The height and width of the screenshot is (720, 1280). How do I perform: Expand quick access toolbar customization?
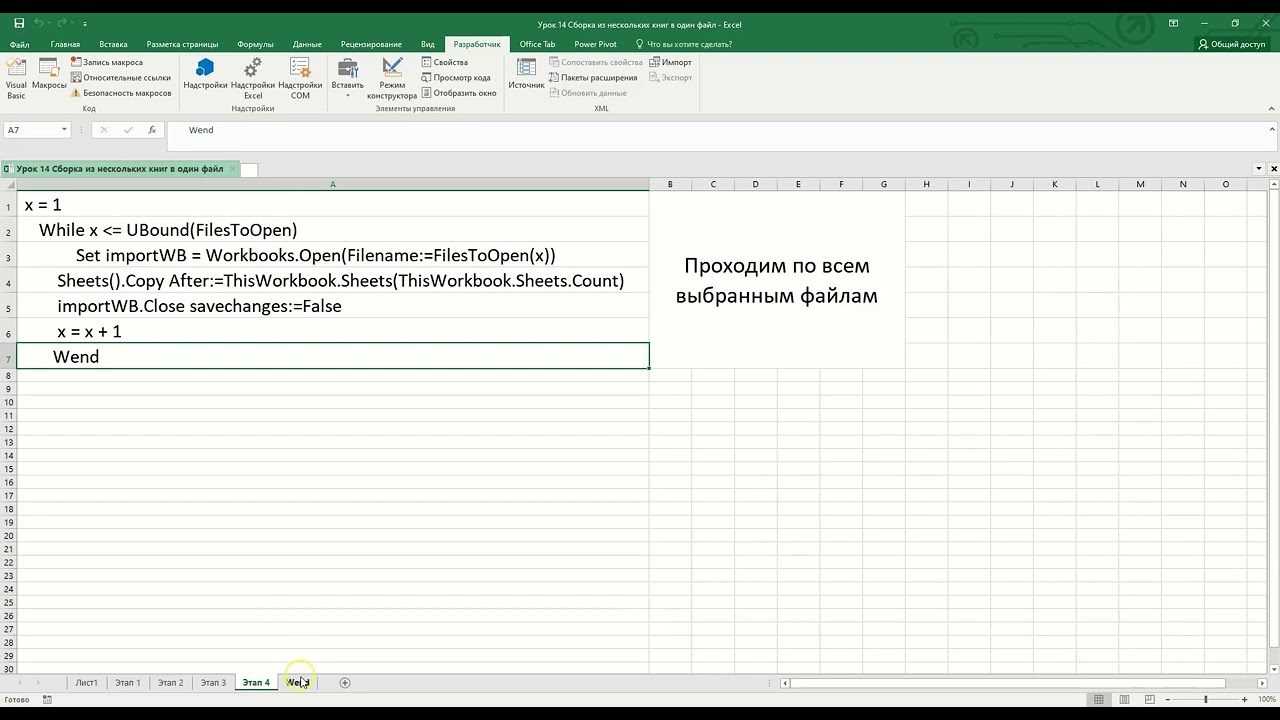tap(85, 23)
